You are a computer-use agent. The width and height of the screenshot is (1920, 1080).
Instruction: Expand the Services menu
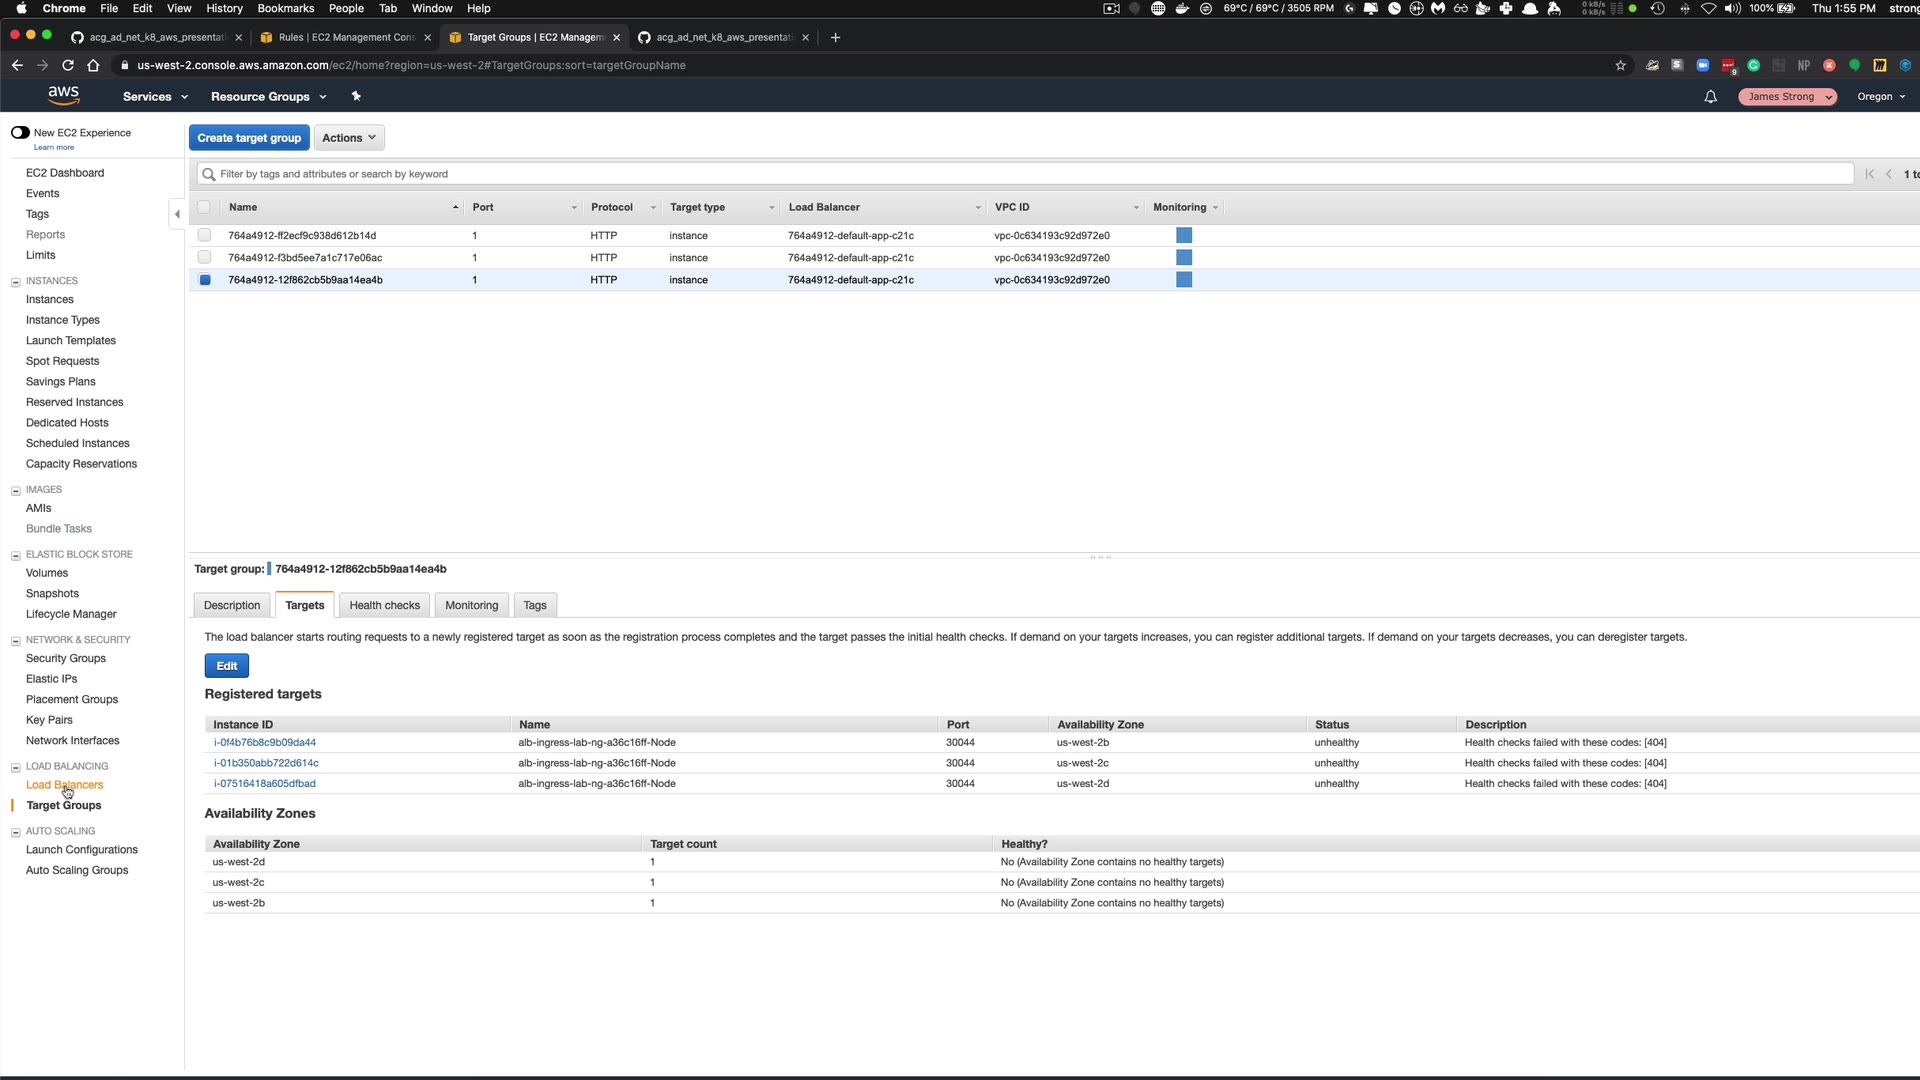click(155, 97)
